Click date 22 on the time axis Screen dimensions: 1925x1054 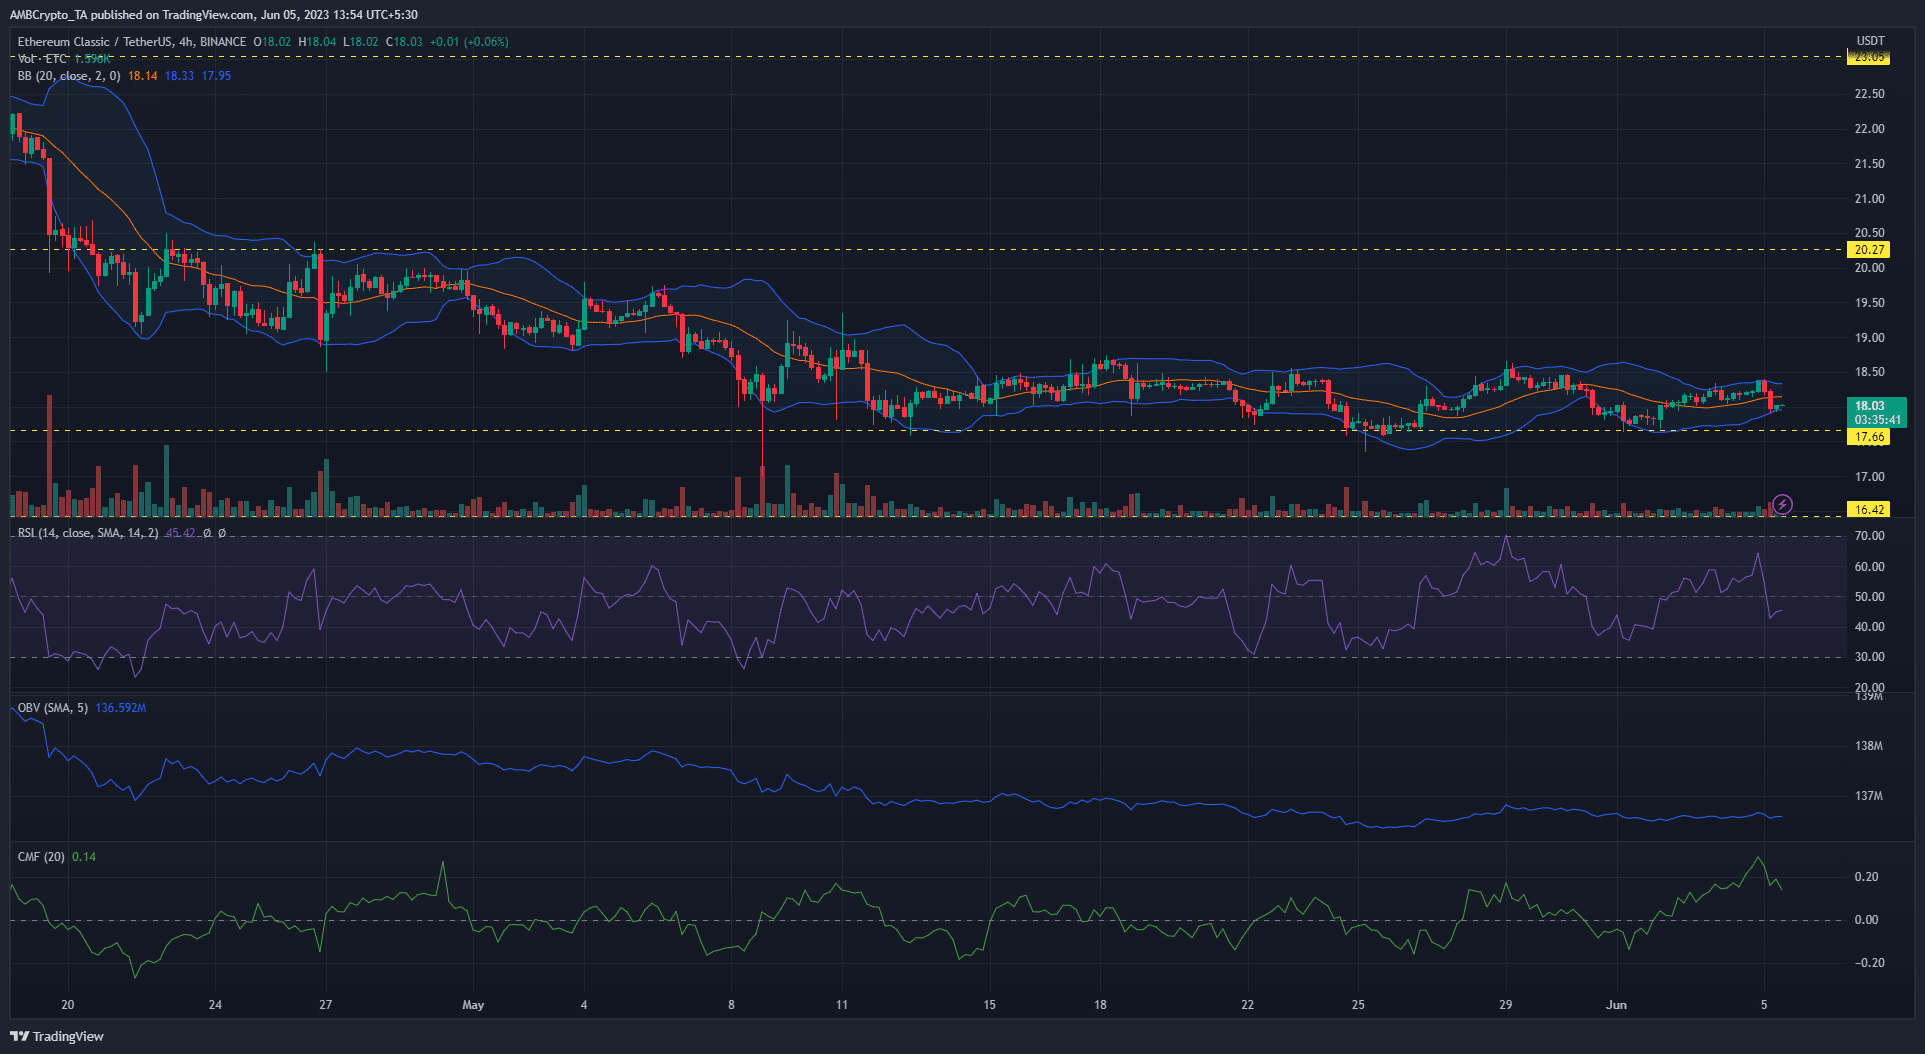click(1247, 1005)
